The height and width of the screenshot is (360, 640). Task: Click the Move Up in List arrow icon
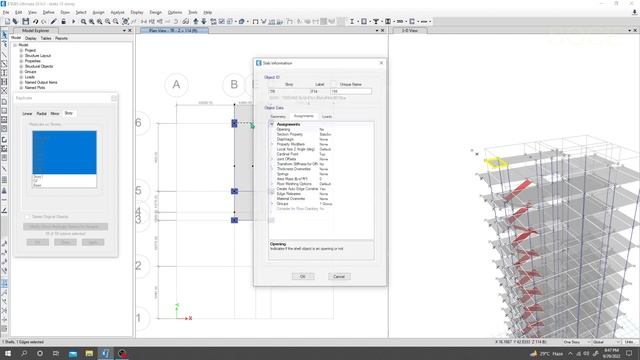pyautogui.click(x=196, y=21)
